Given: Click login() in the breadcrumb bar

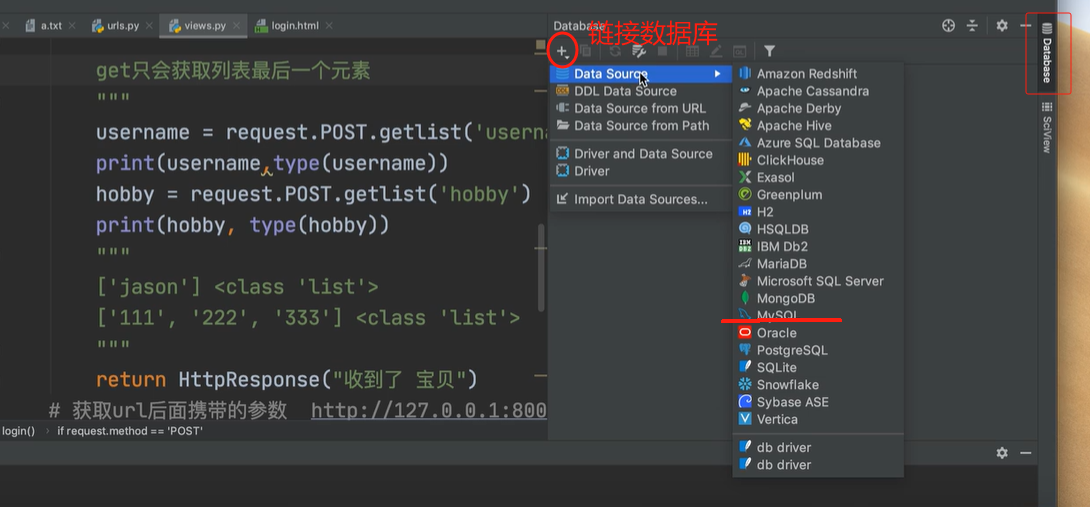Looking at the screenshot, I should click(x=18, y=431).
